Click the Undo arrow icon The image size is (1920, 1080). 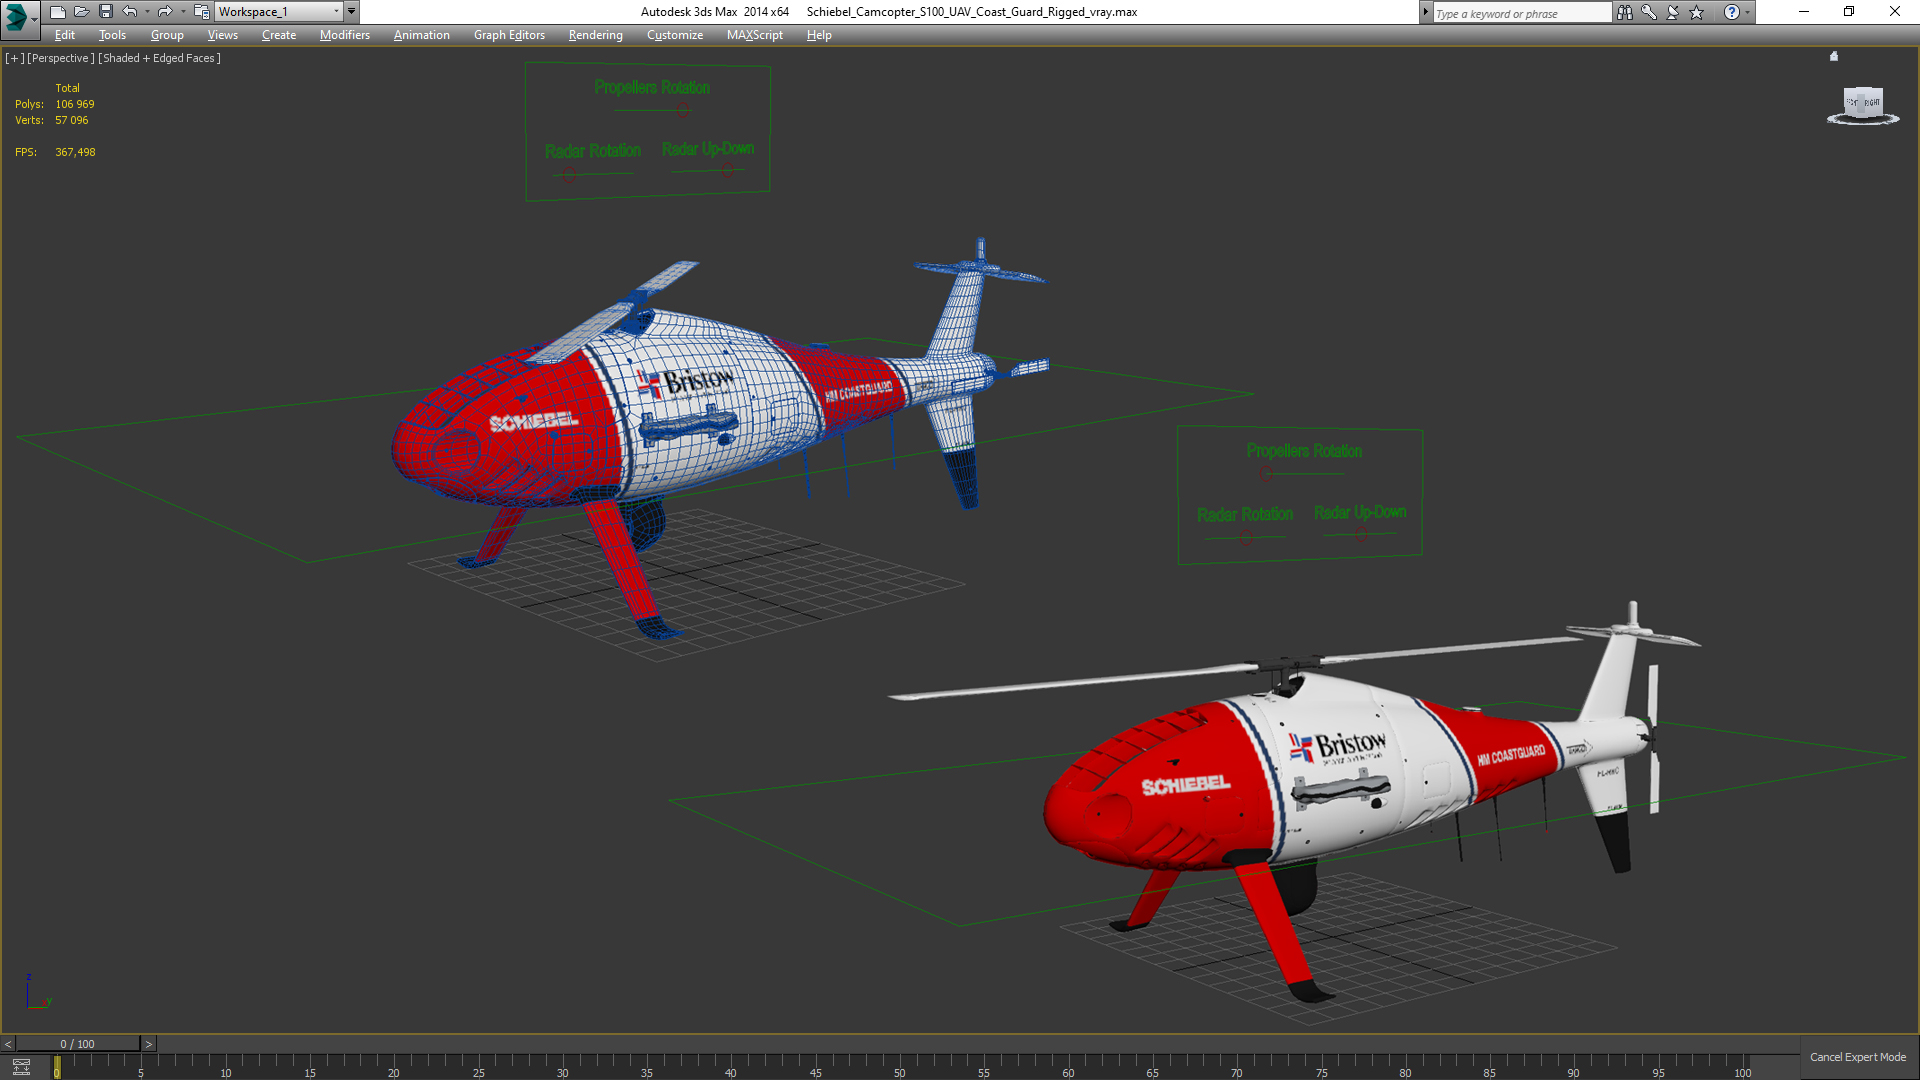129,12
